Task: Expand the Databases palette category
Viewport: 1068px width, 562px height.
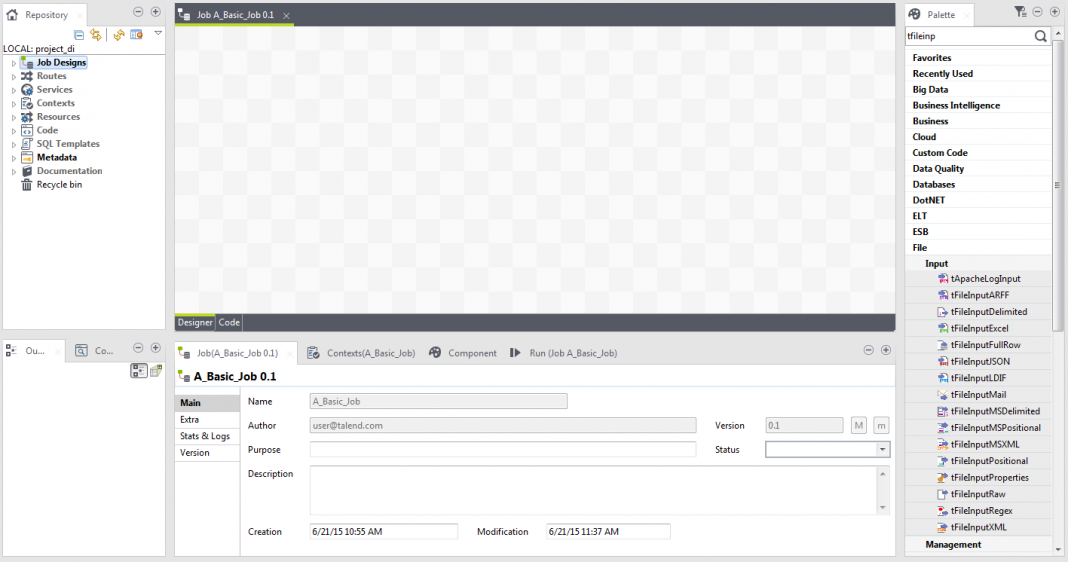Action: click(x=933, y=185)
